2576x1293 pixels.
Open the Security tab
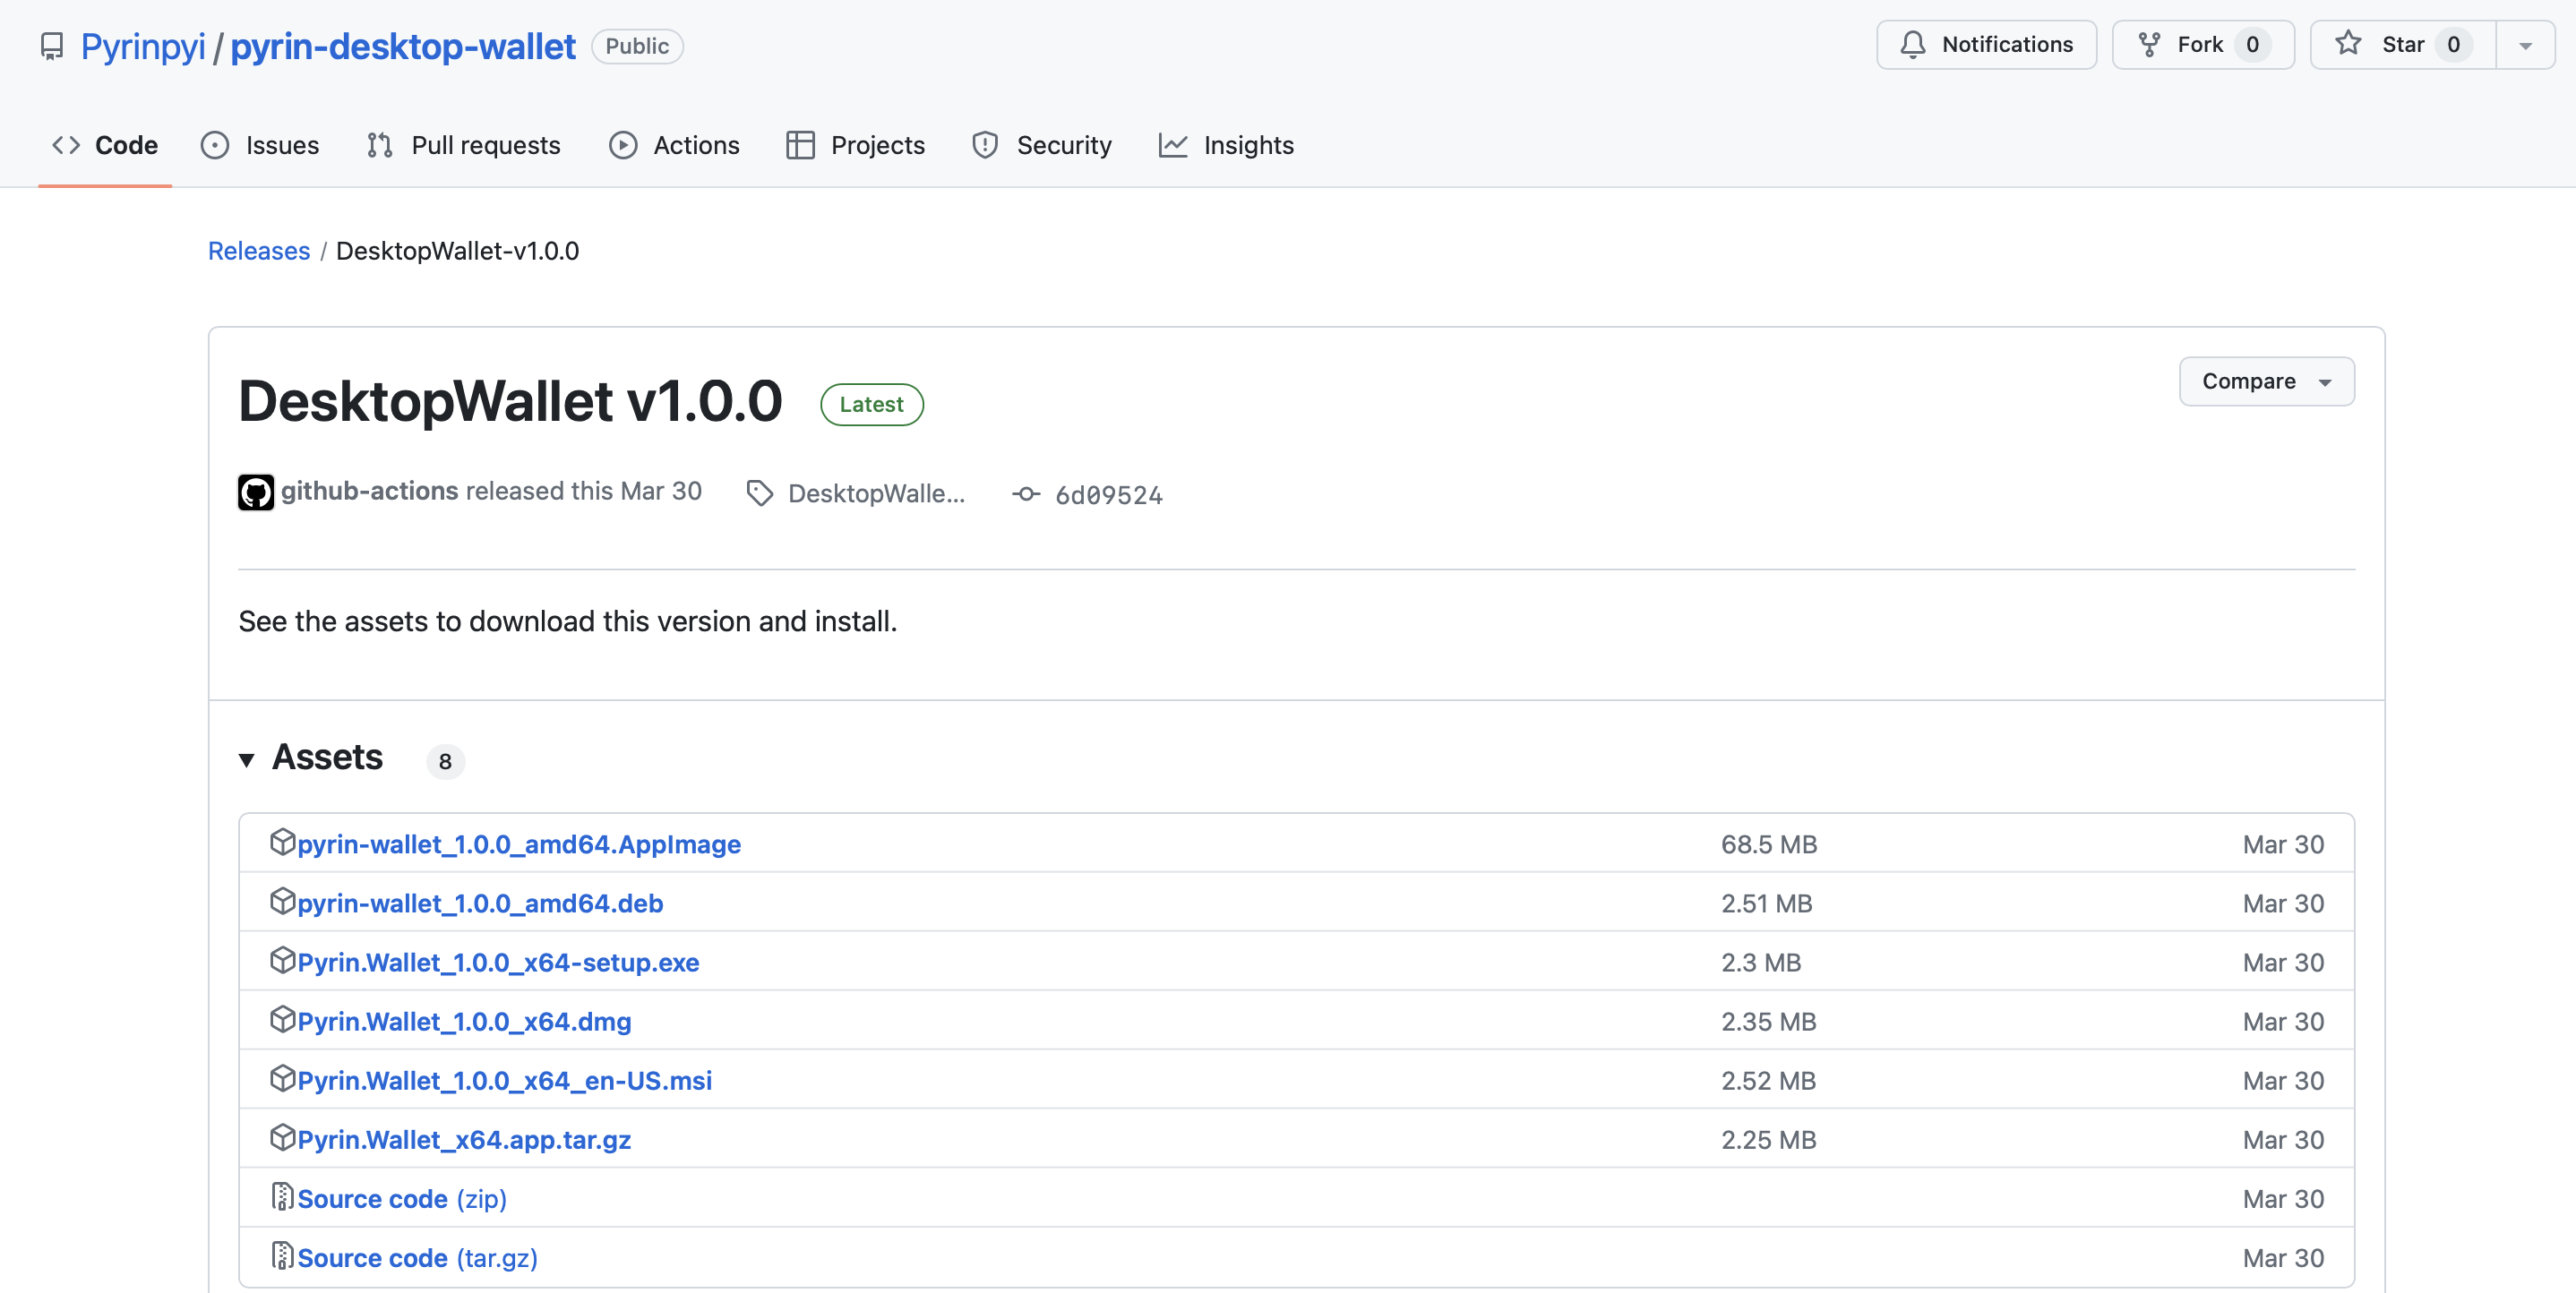(x=1064, y=144)
